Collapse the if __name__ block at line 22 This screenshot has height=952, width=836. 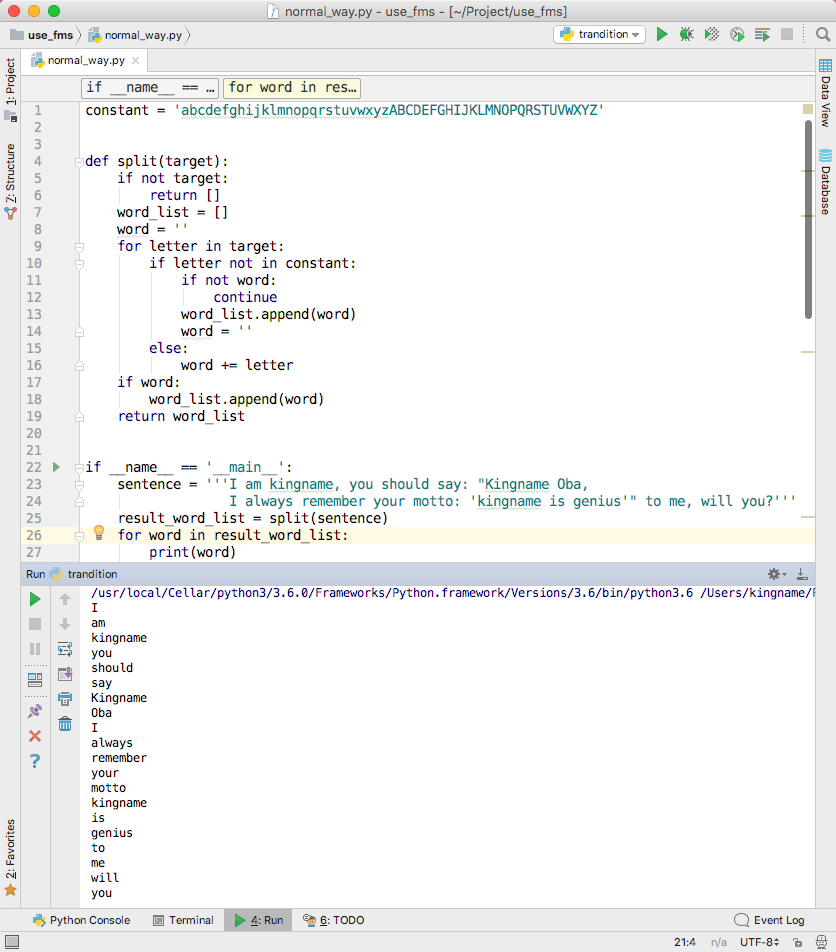click(79, 468)
